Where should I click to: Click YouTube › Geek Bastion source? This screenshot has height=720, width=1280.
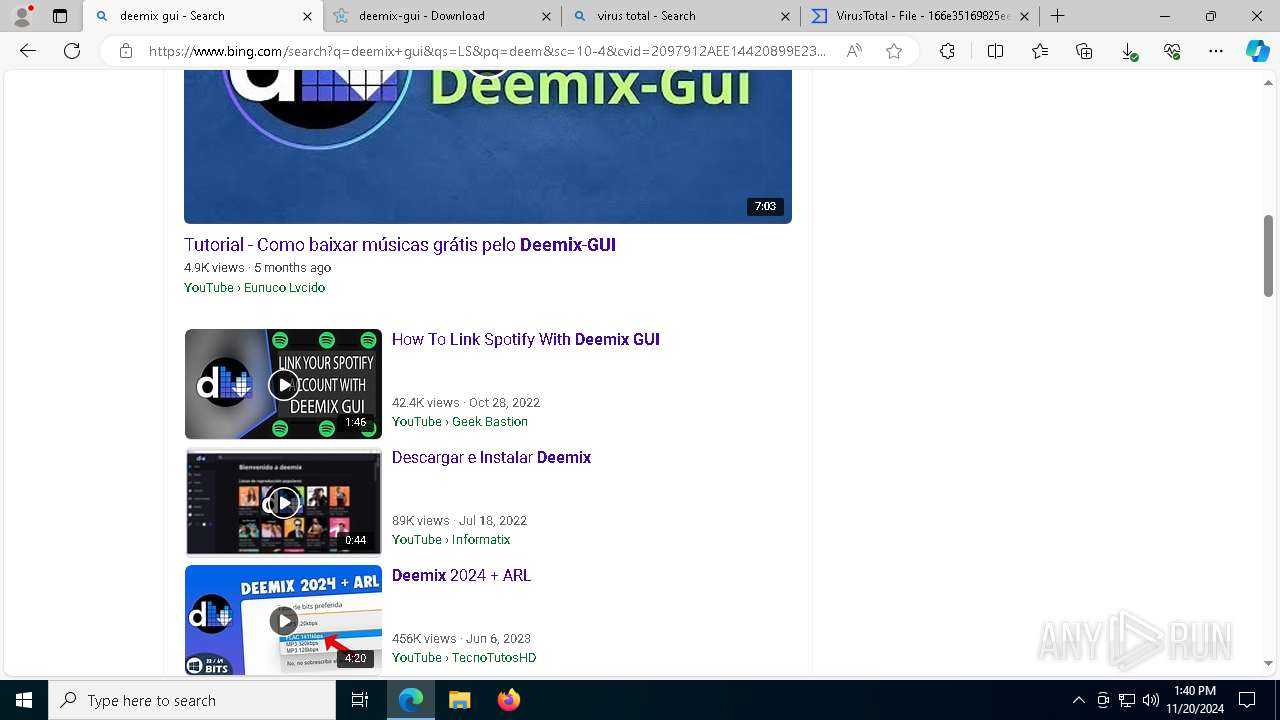pyautogui.click(x=460, y=422)
